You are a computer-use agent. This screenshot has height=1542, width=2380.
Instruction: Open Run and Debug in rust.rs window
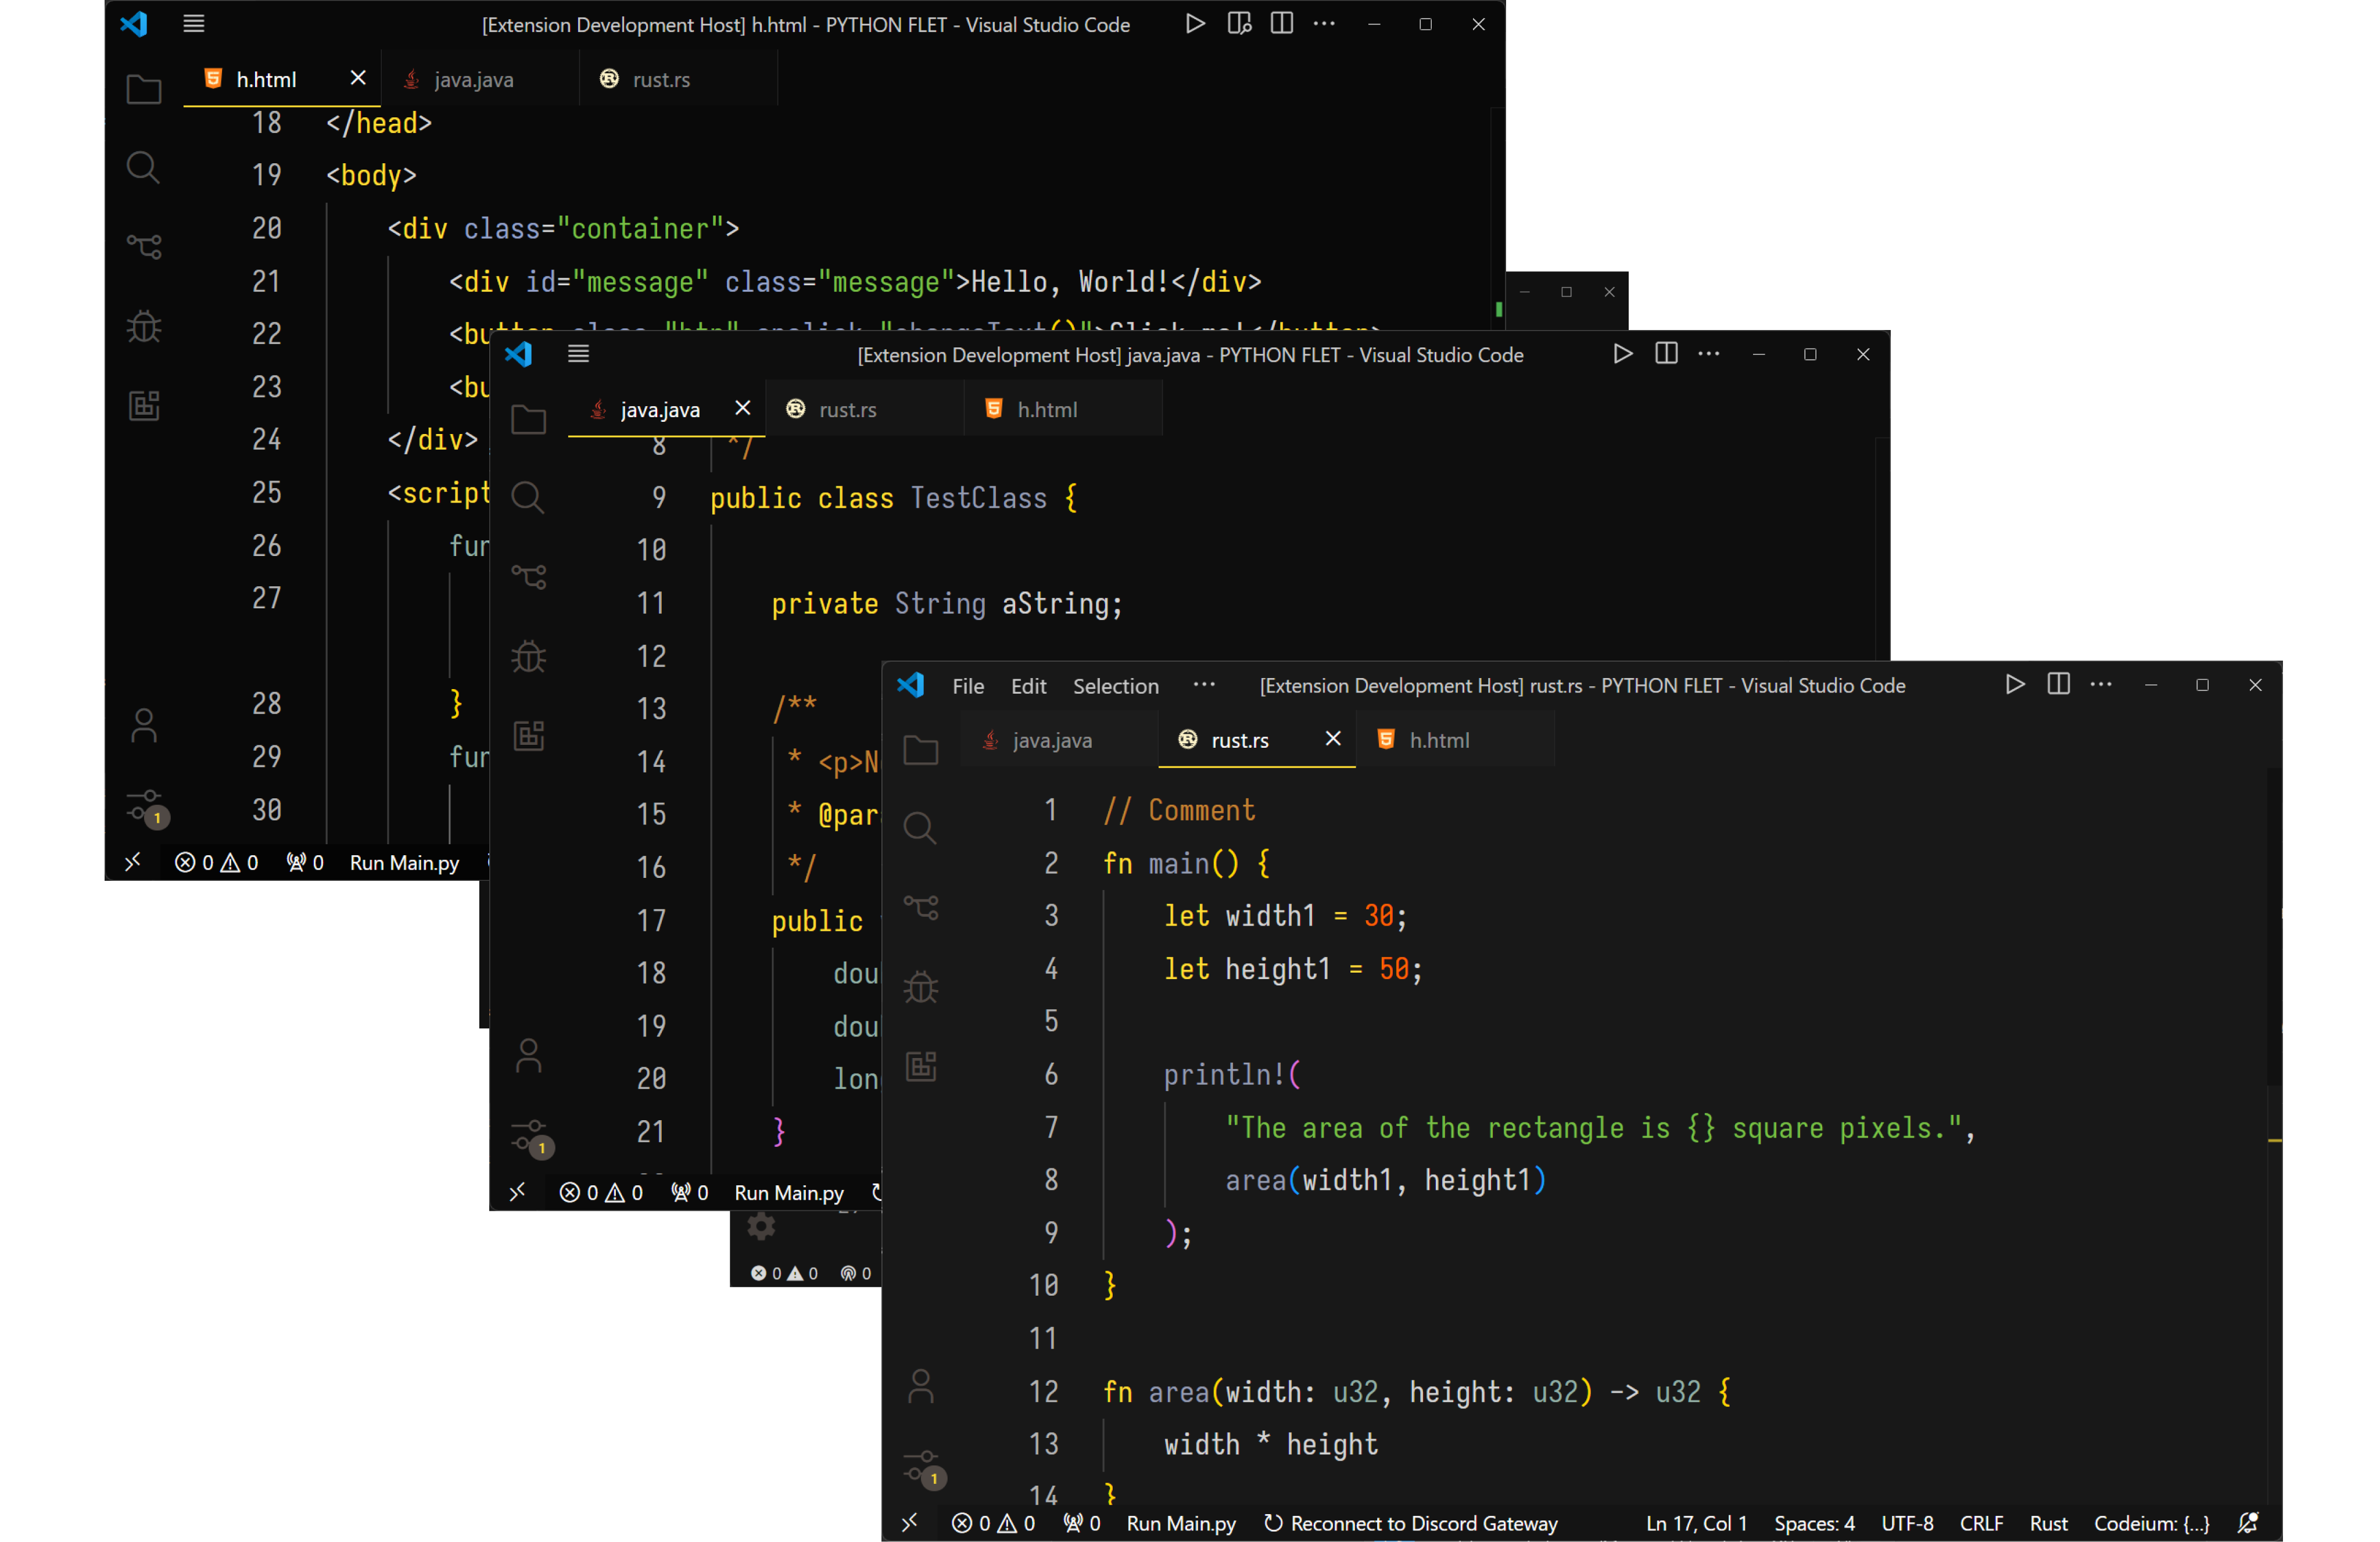(920, 988)
